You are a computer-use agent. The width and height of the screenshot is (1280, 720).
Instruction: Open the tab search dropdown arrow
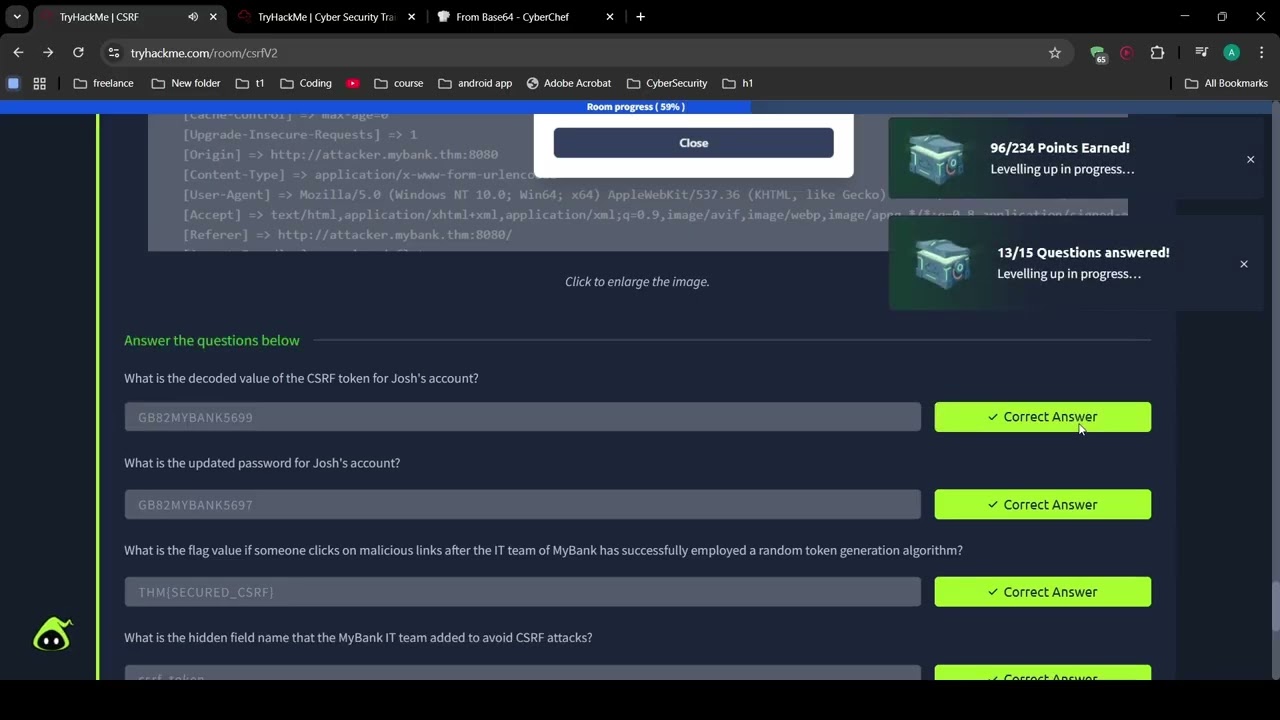(x=17, y=17)
